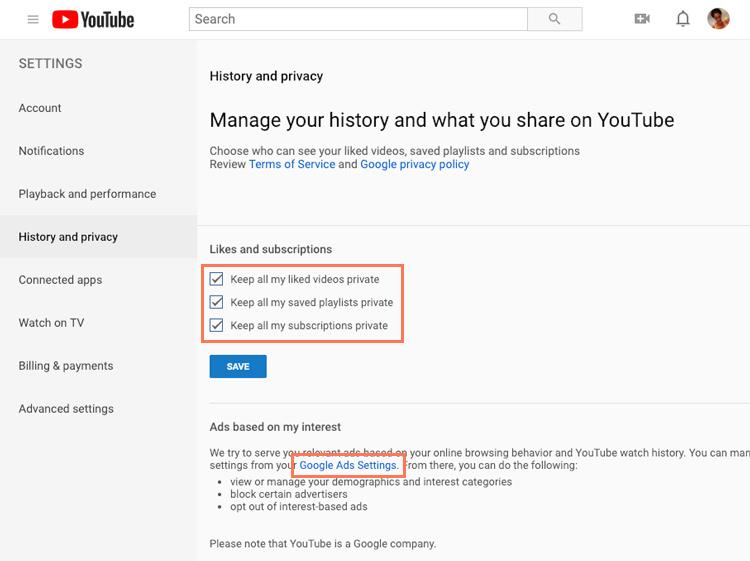The width and height of the screenshot is (750, 561).
Task: Open Connected apps settings
Action: (x=60, y=280)
